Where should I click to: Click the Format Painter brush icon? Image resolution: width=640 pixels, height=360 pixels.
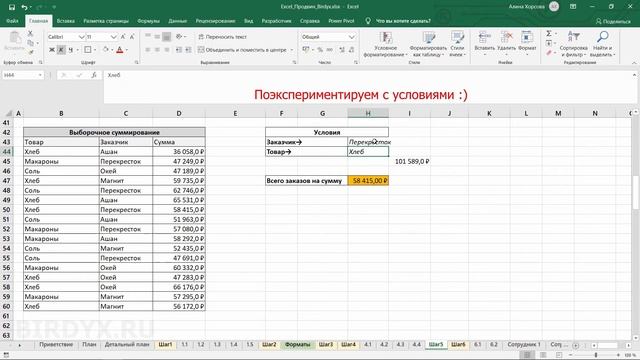[30, 52]
